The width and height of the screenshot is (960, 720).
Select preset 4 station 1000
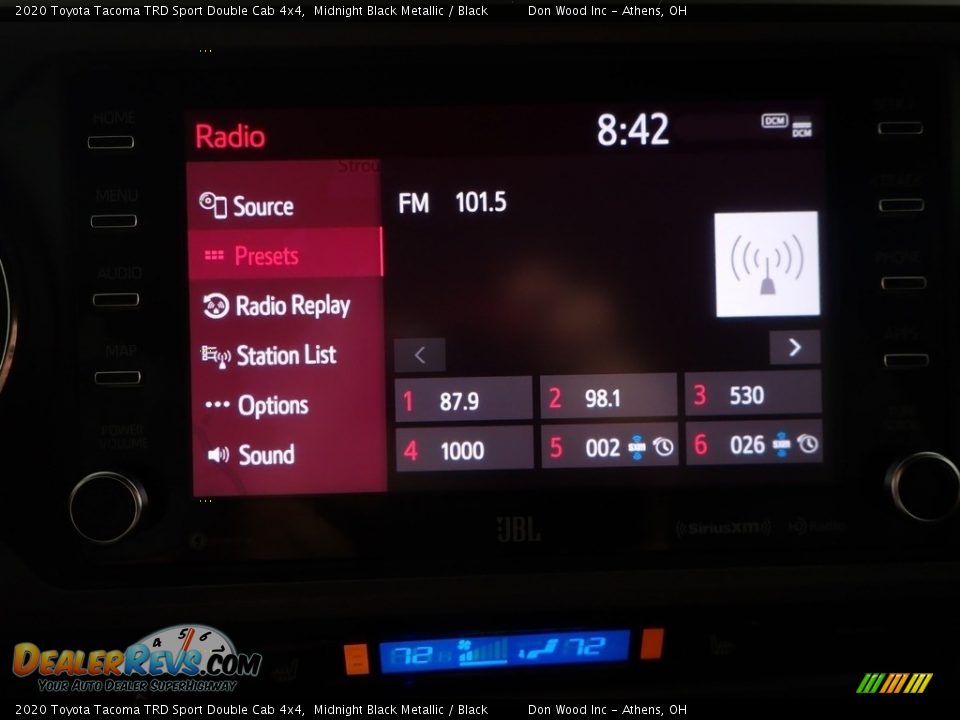pyautogui.click(x=464, y=450)
